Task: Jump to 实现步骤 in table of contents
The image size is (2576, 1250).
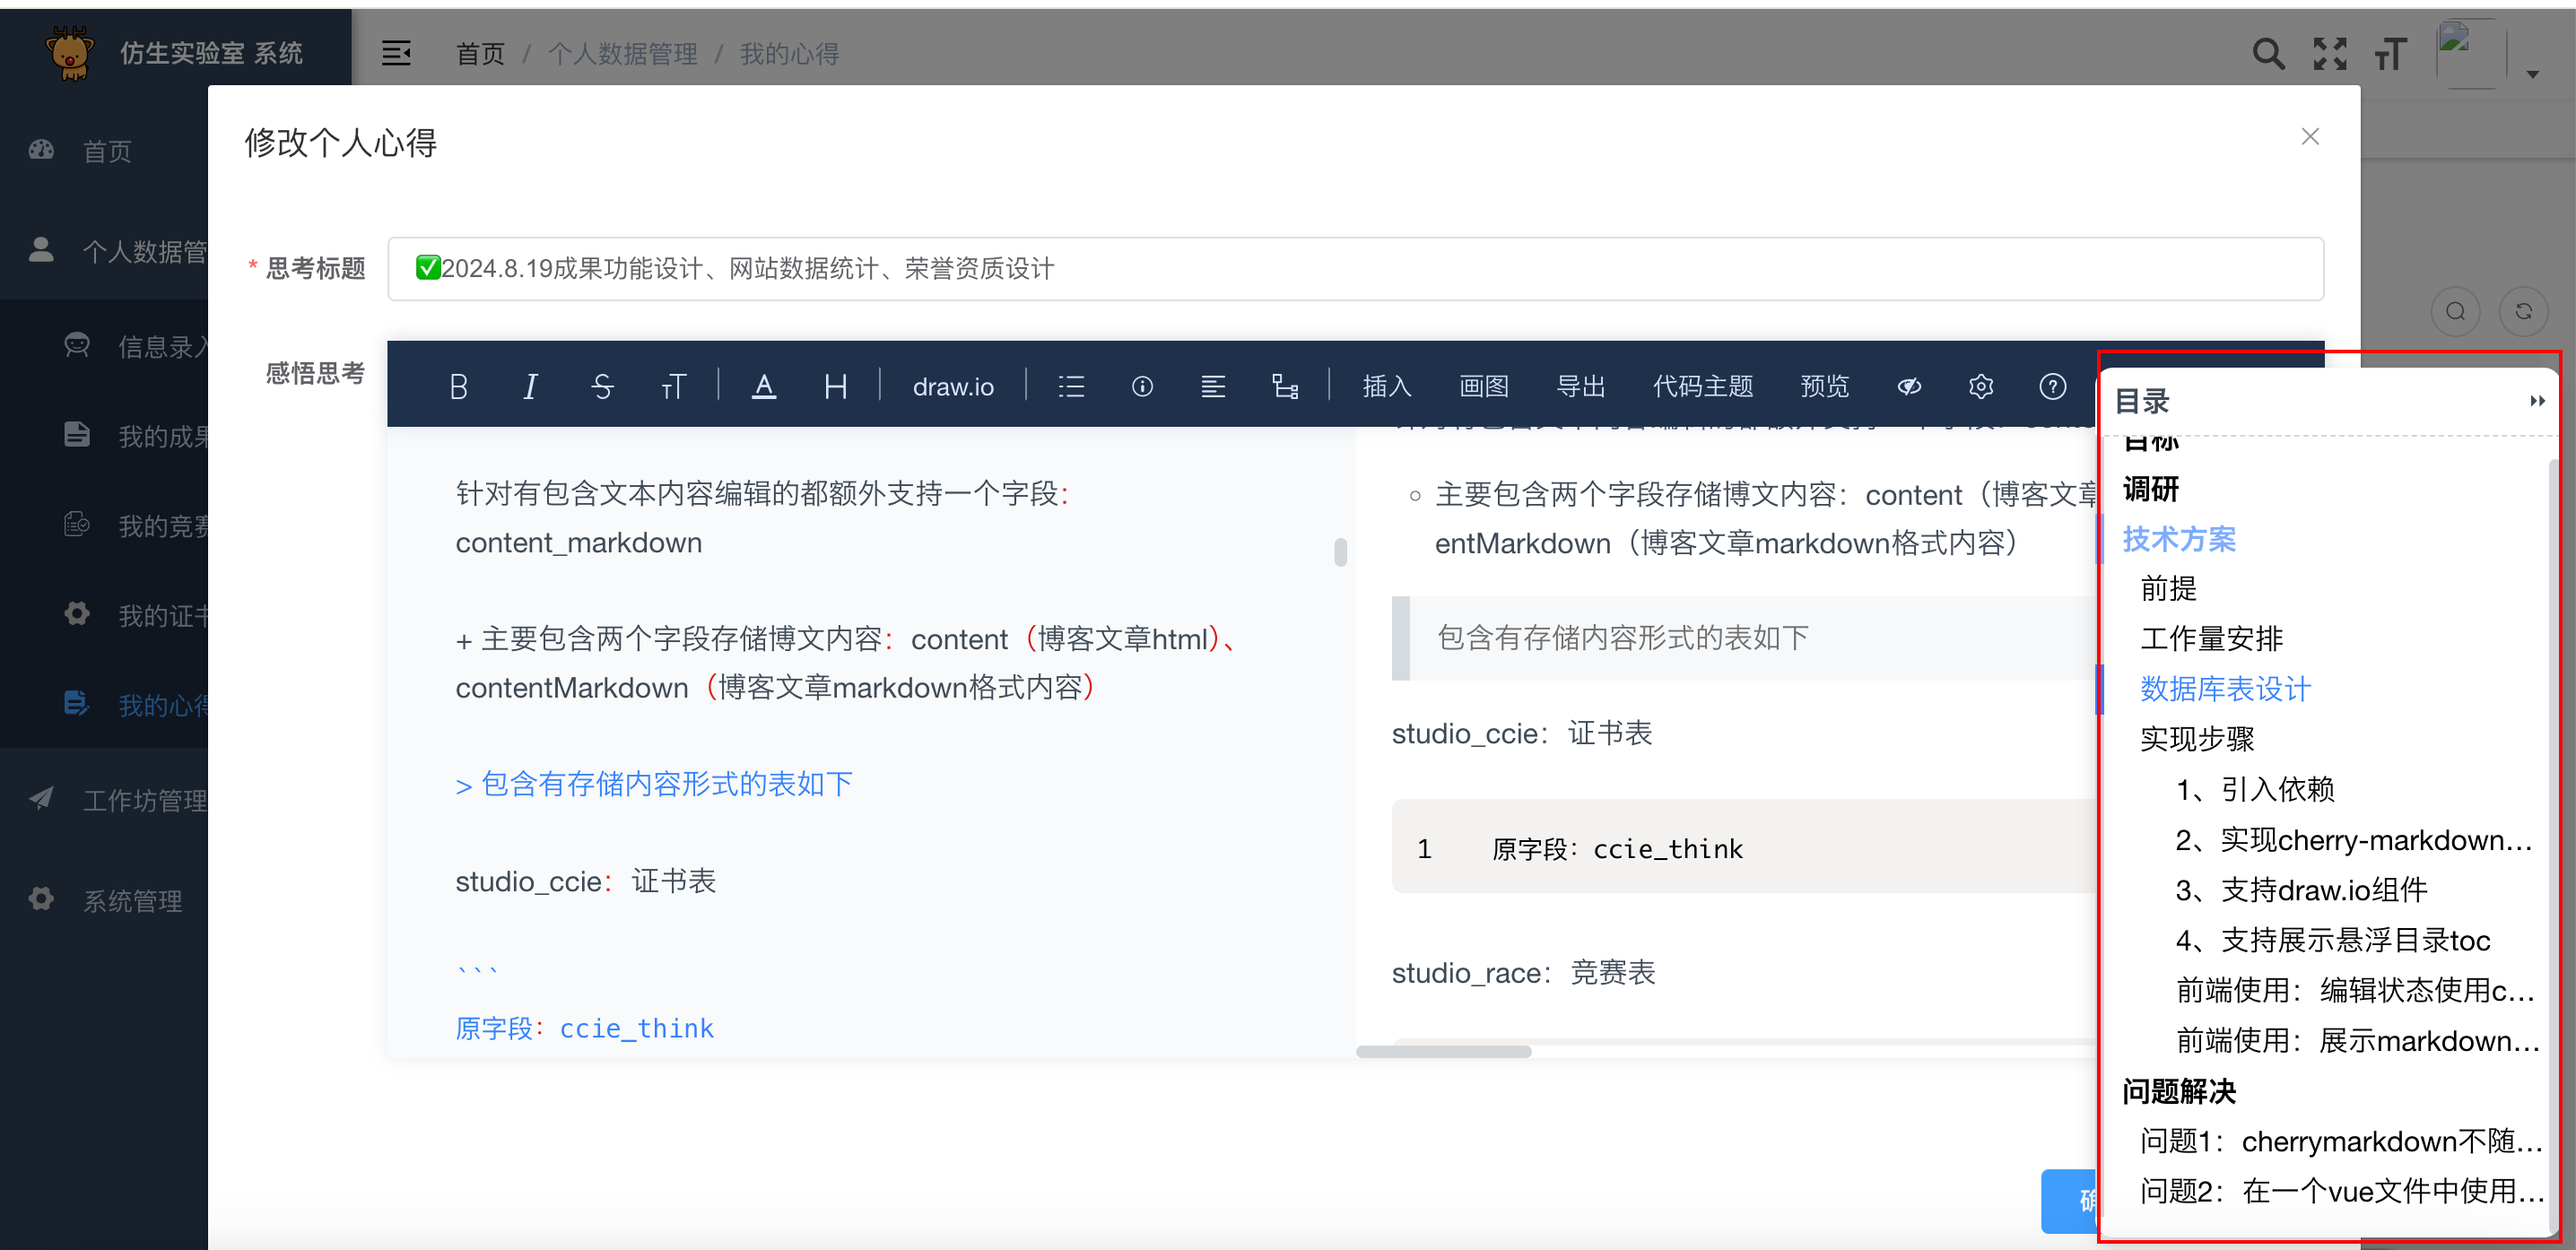Action: (2197, 739)
